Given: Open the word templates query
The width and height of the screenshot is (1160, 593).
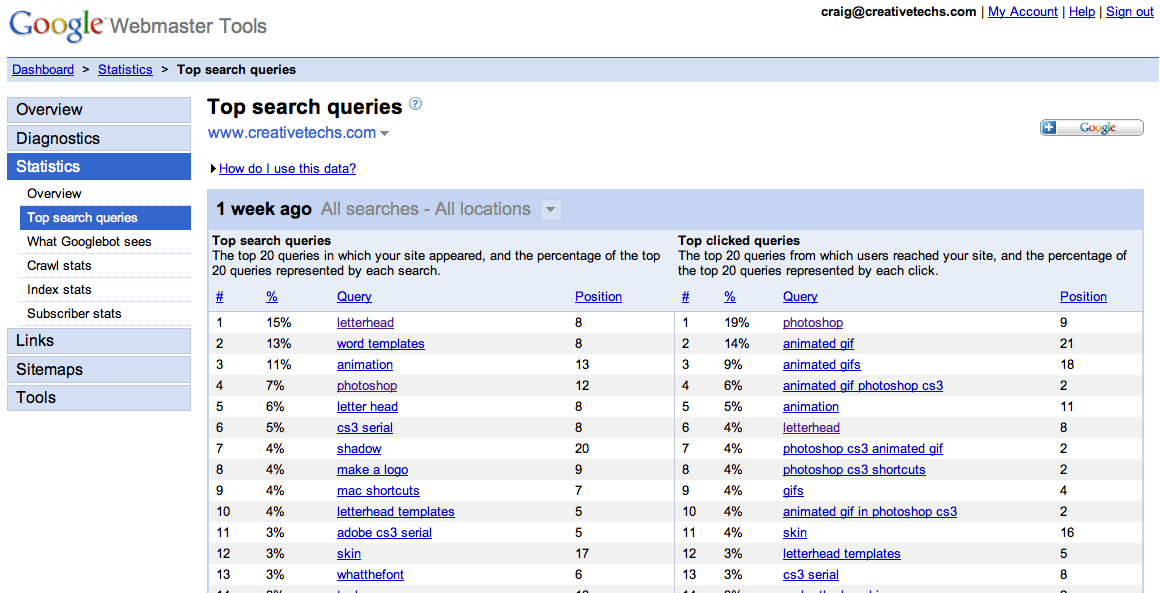Looking at the screenshot, I should (381, 344).
